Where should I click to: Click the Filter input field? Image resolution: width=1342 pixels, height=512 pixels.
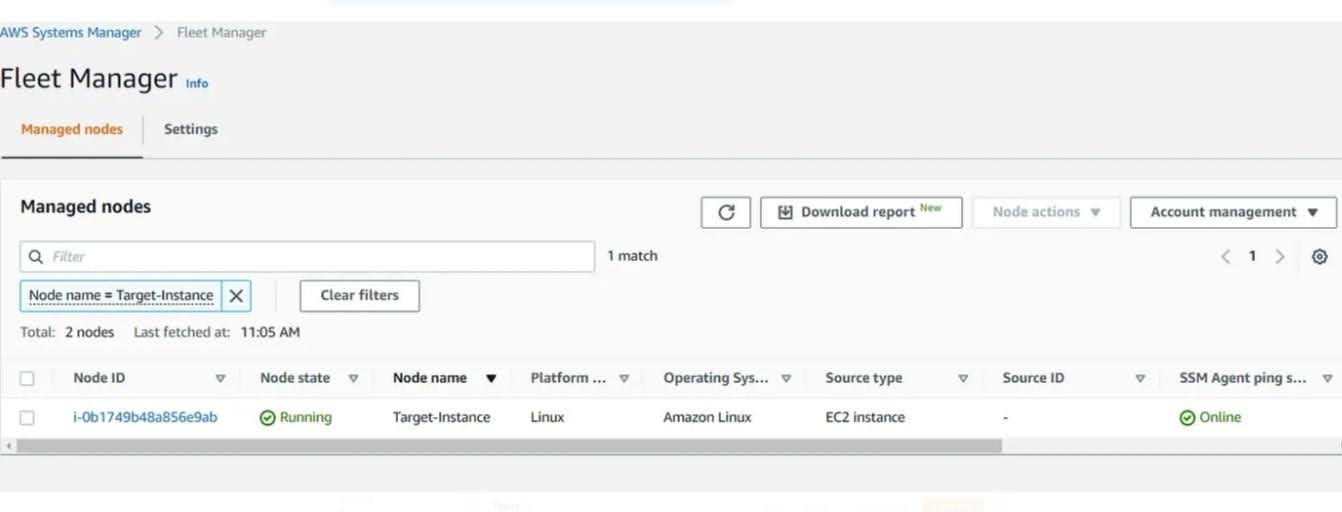[307, 257]
